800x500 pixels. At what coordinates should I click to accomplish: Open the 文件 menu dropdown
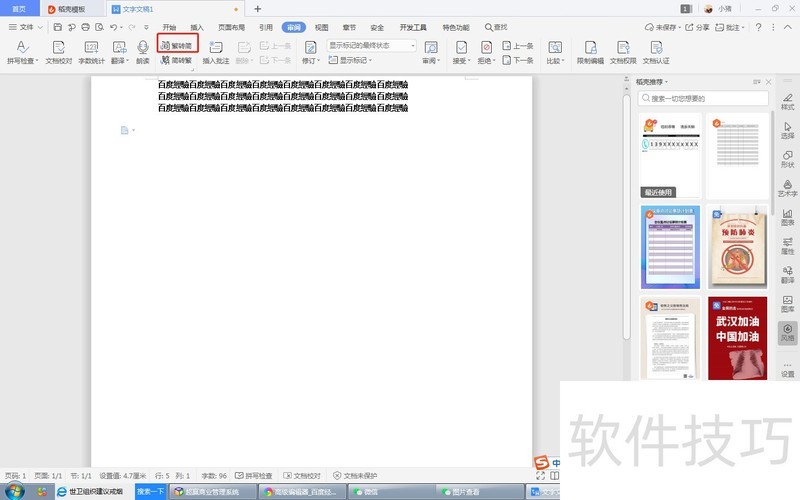26,27
